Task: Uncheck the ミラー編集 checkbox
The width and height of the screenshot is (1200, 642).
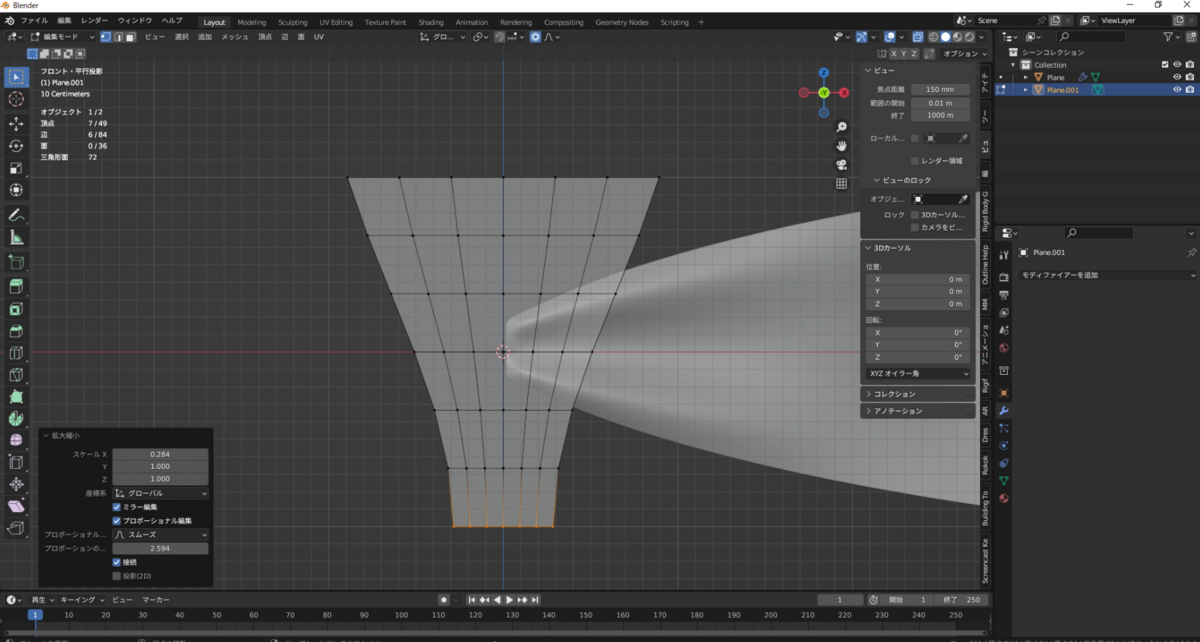Action: (x=117, y=507)
